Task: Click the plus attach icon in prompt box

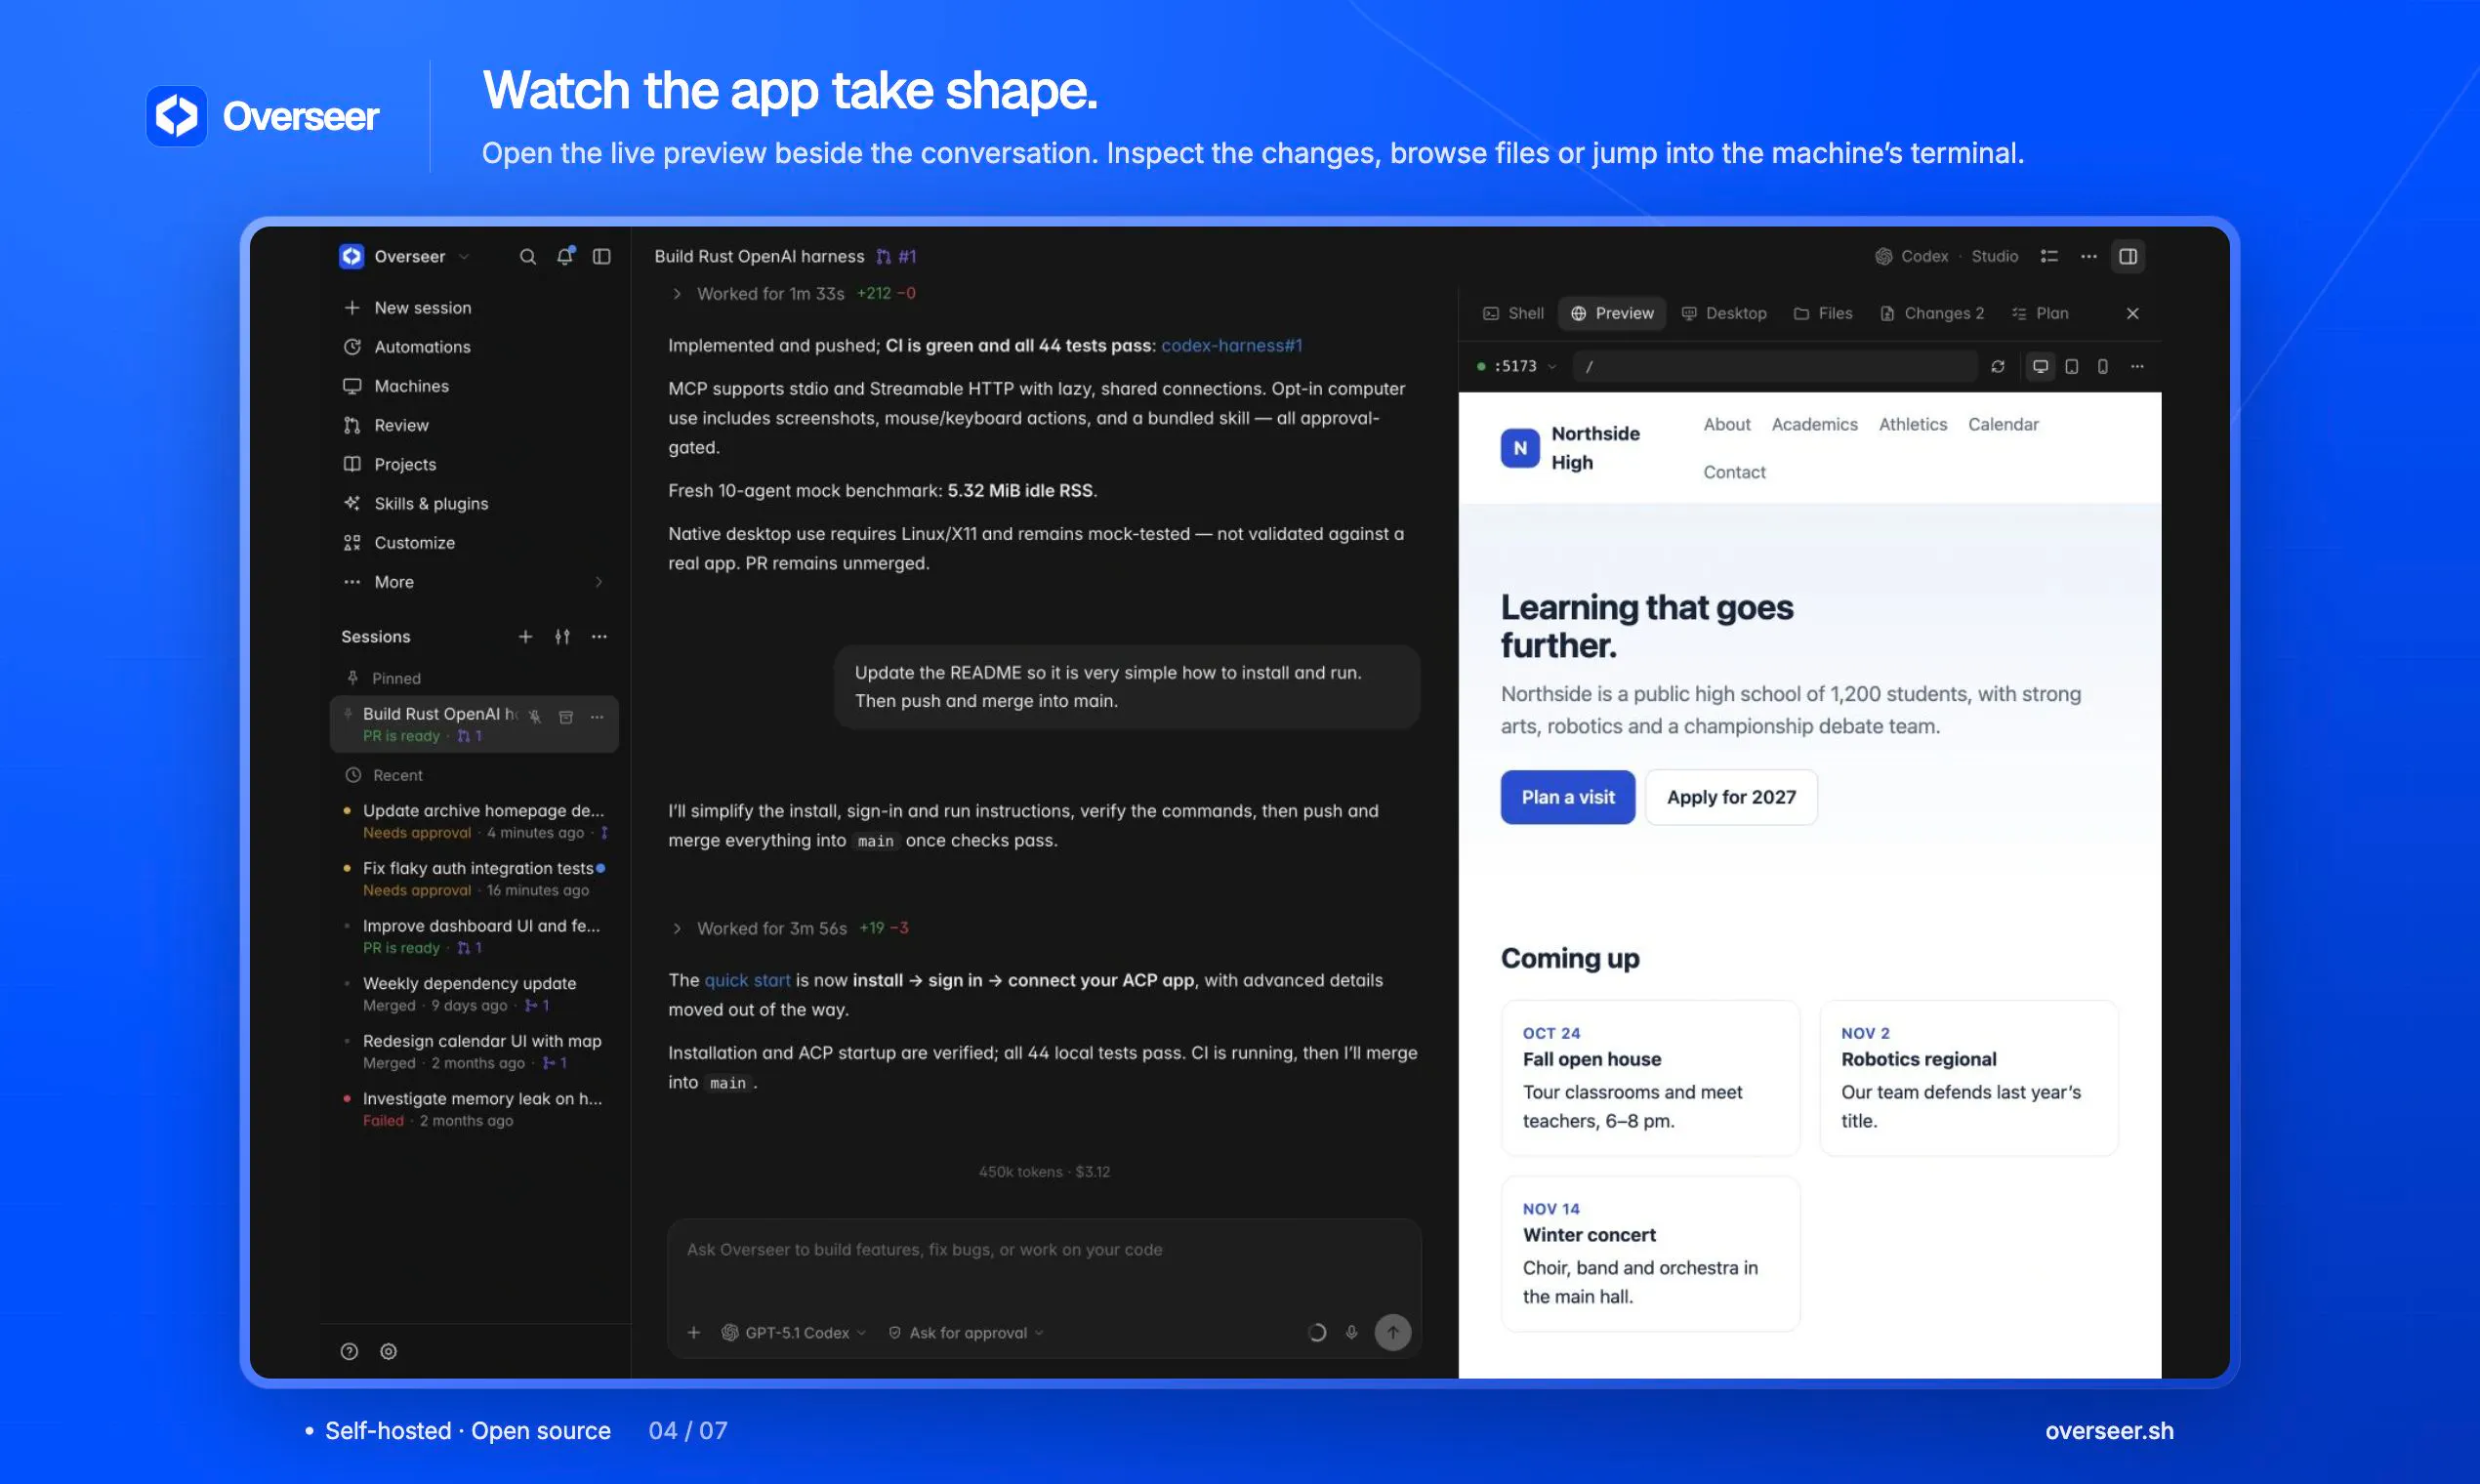Action: click(694, 1333)
